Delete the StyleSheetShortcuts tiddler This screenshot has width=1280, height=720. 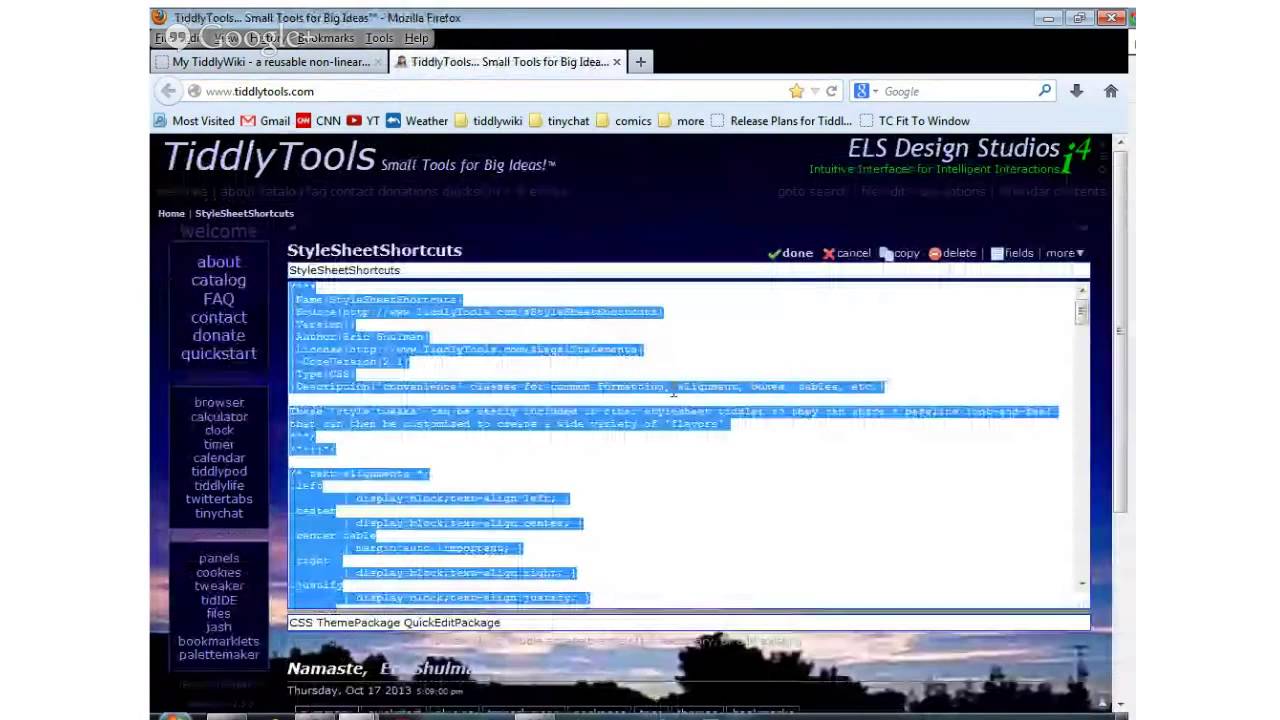[x=952, y=253]
